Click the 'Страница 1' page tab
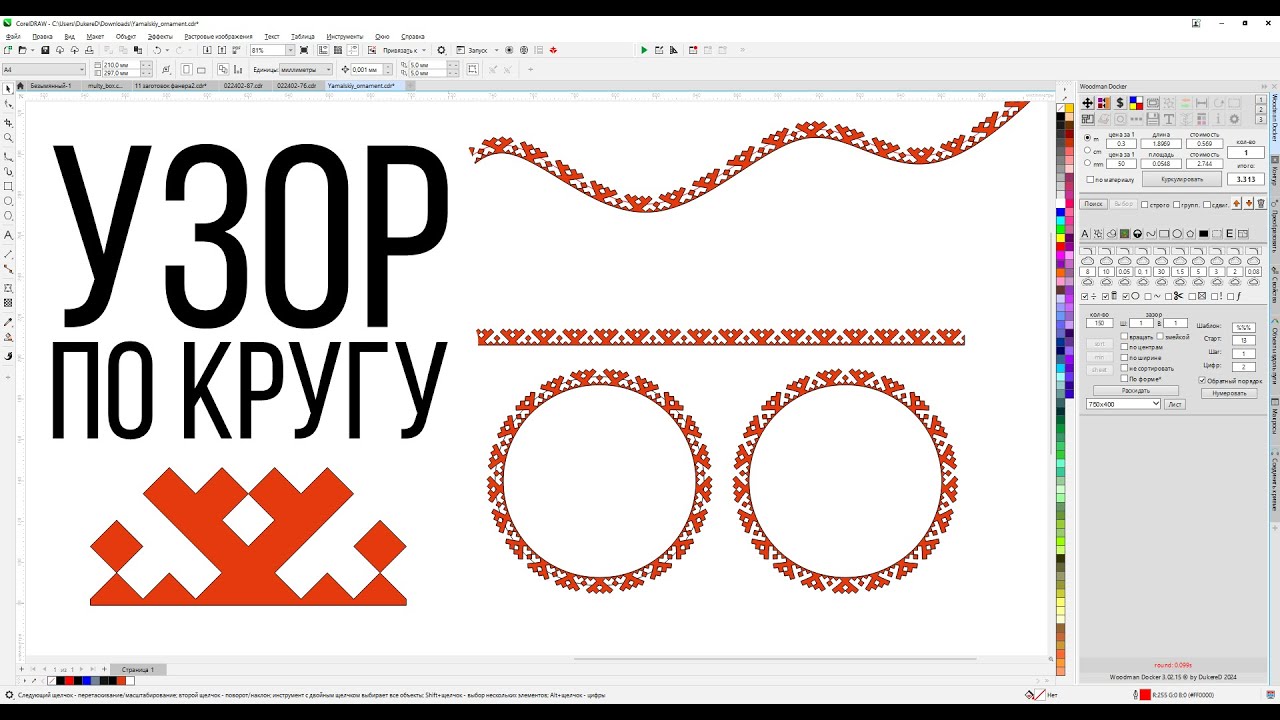The width and height of the screenshot is (1280, 720). click(138, 669)
